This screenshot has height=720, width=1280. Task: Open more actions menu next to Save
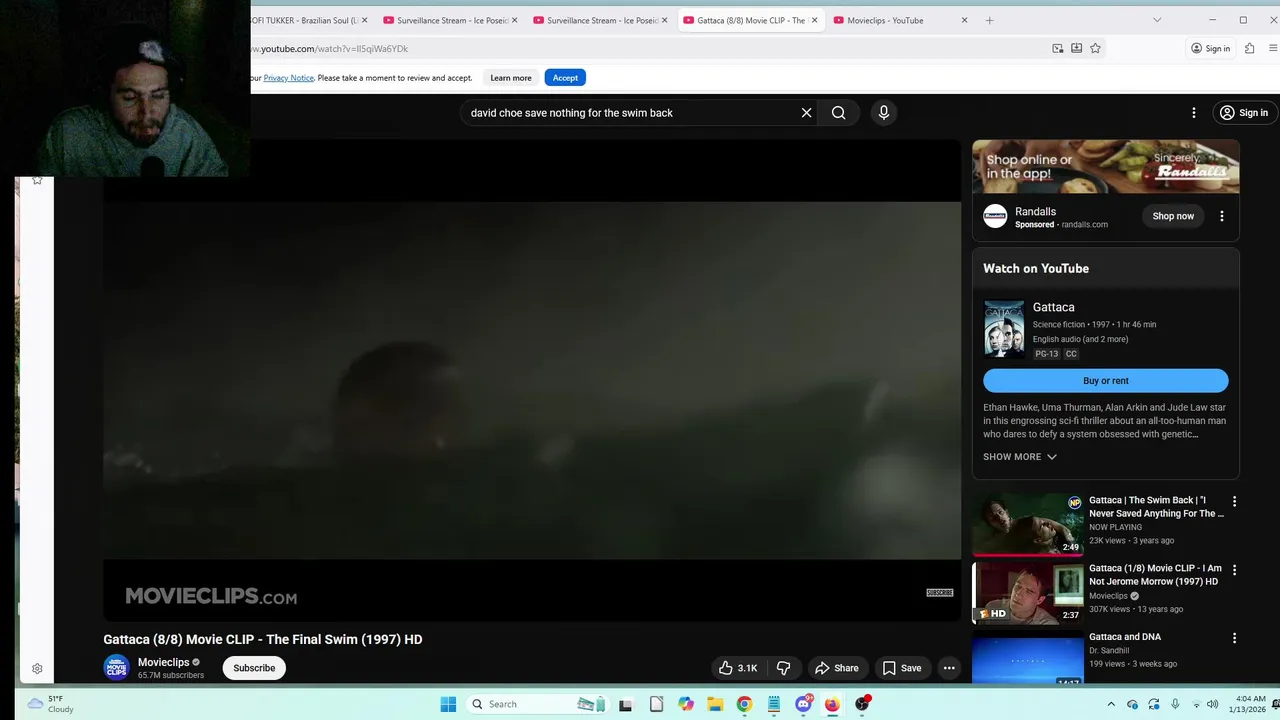(949, 668)
